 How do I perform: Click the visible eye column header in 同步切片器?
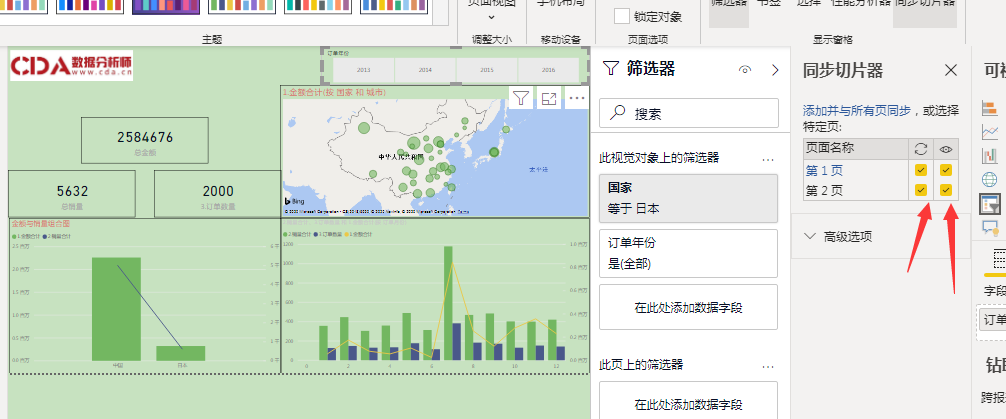click(946, 149)
